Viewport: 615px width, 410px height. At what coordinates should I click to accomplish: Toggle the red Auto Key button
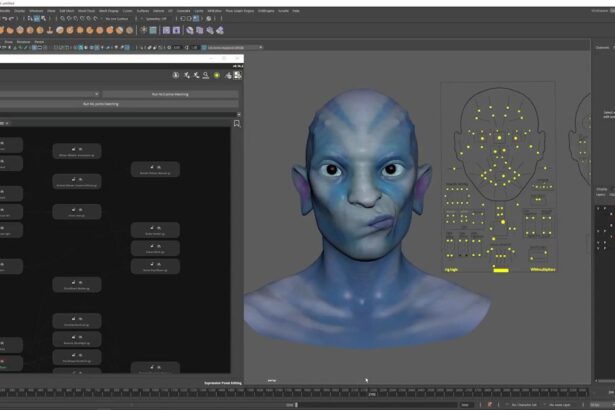click(x=489, y=405)
